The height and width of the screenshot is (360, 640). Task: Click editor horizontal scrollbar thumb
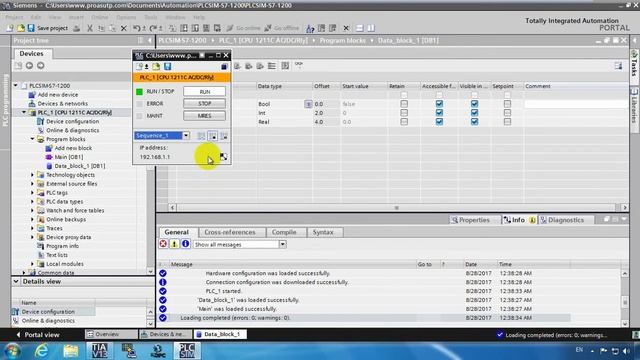tap(396, 208)
